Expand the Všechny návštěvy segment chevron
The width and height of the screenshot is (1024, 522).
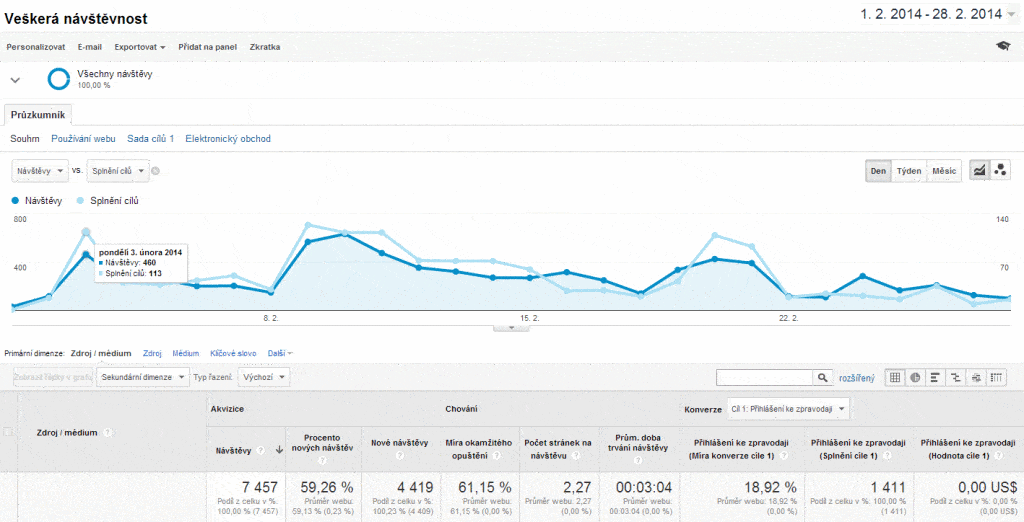(x=15, y=80)
